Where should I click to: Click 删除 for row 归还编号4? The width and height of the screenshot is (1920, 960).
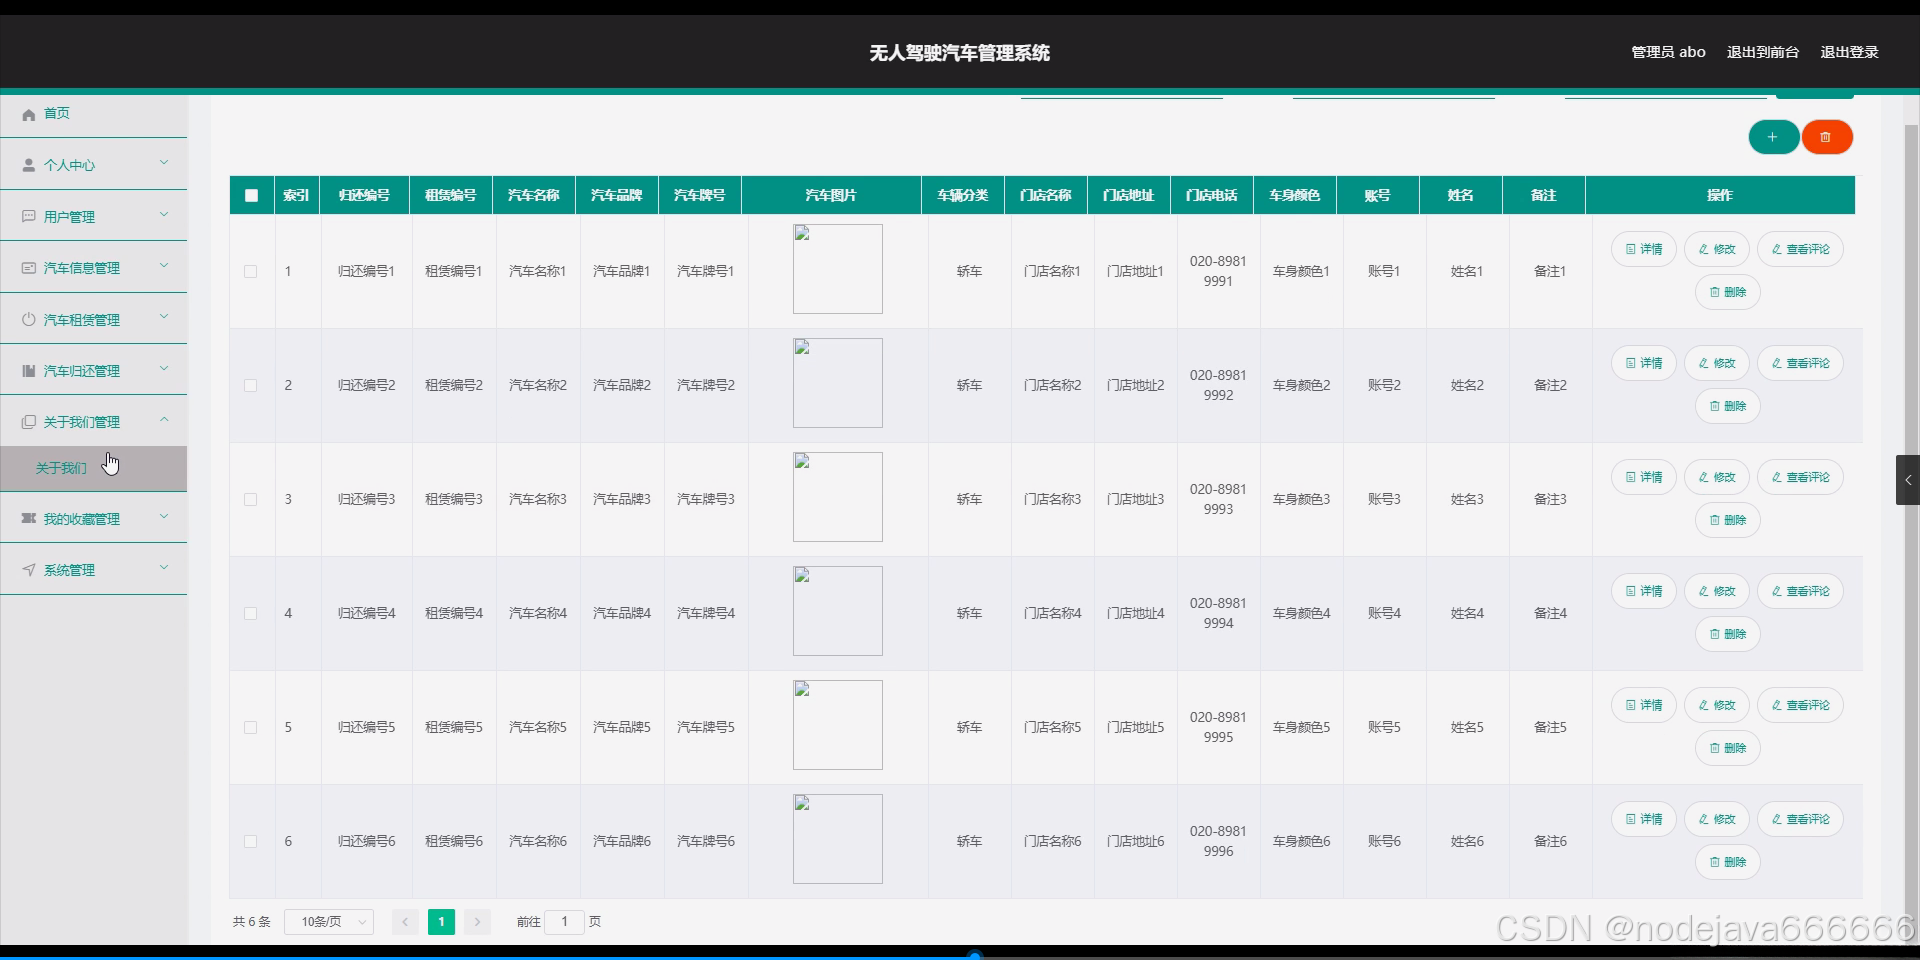(x=1728, y=634)
